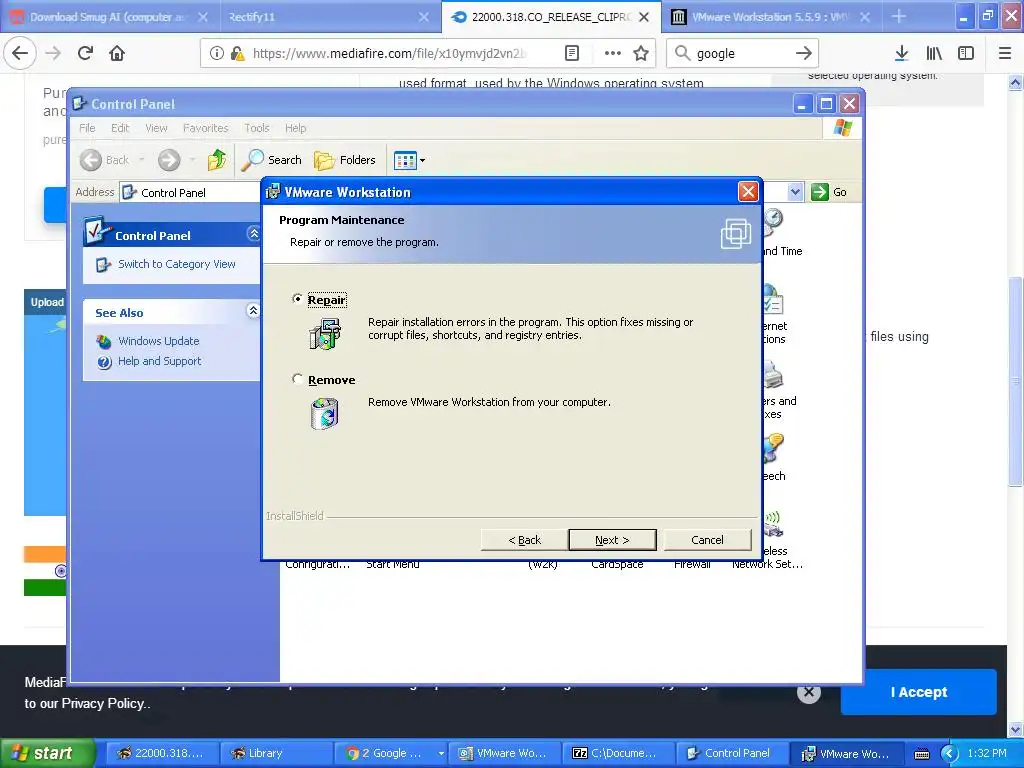The height and width of the screenshot is (768, 1024).
Task: Open Firefox hamburger menu
Action: point(1005,53)
